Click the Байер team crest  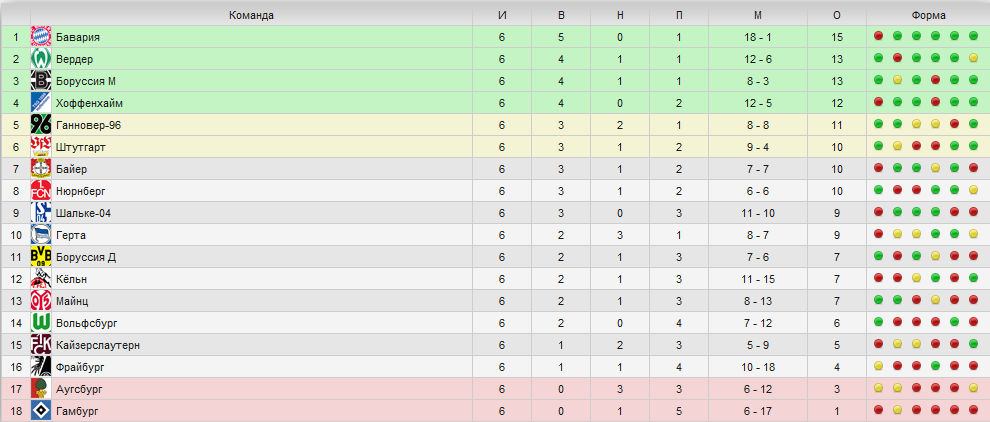point(41,169)
